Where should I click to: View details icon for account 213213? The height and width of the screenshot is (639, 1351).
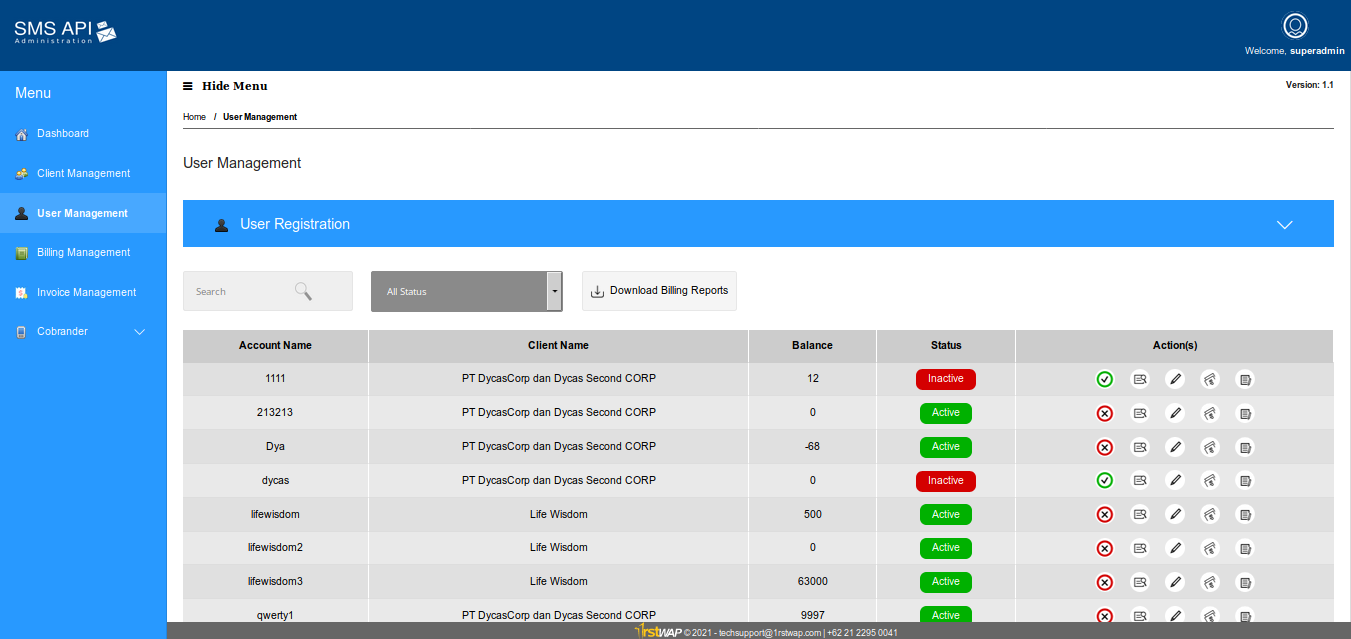(x=1139, y=413)
